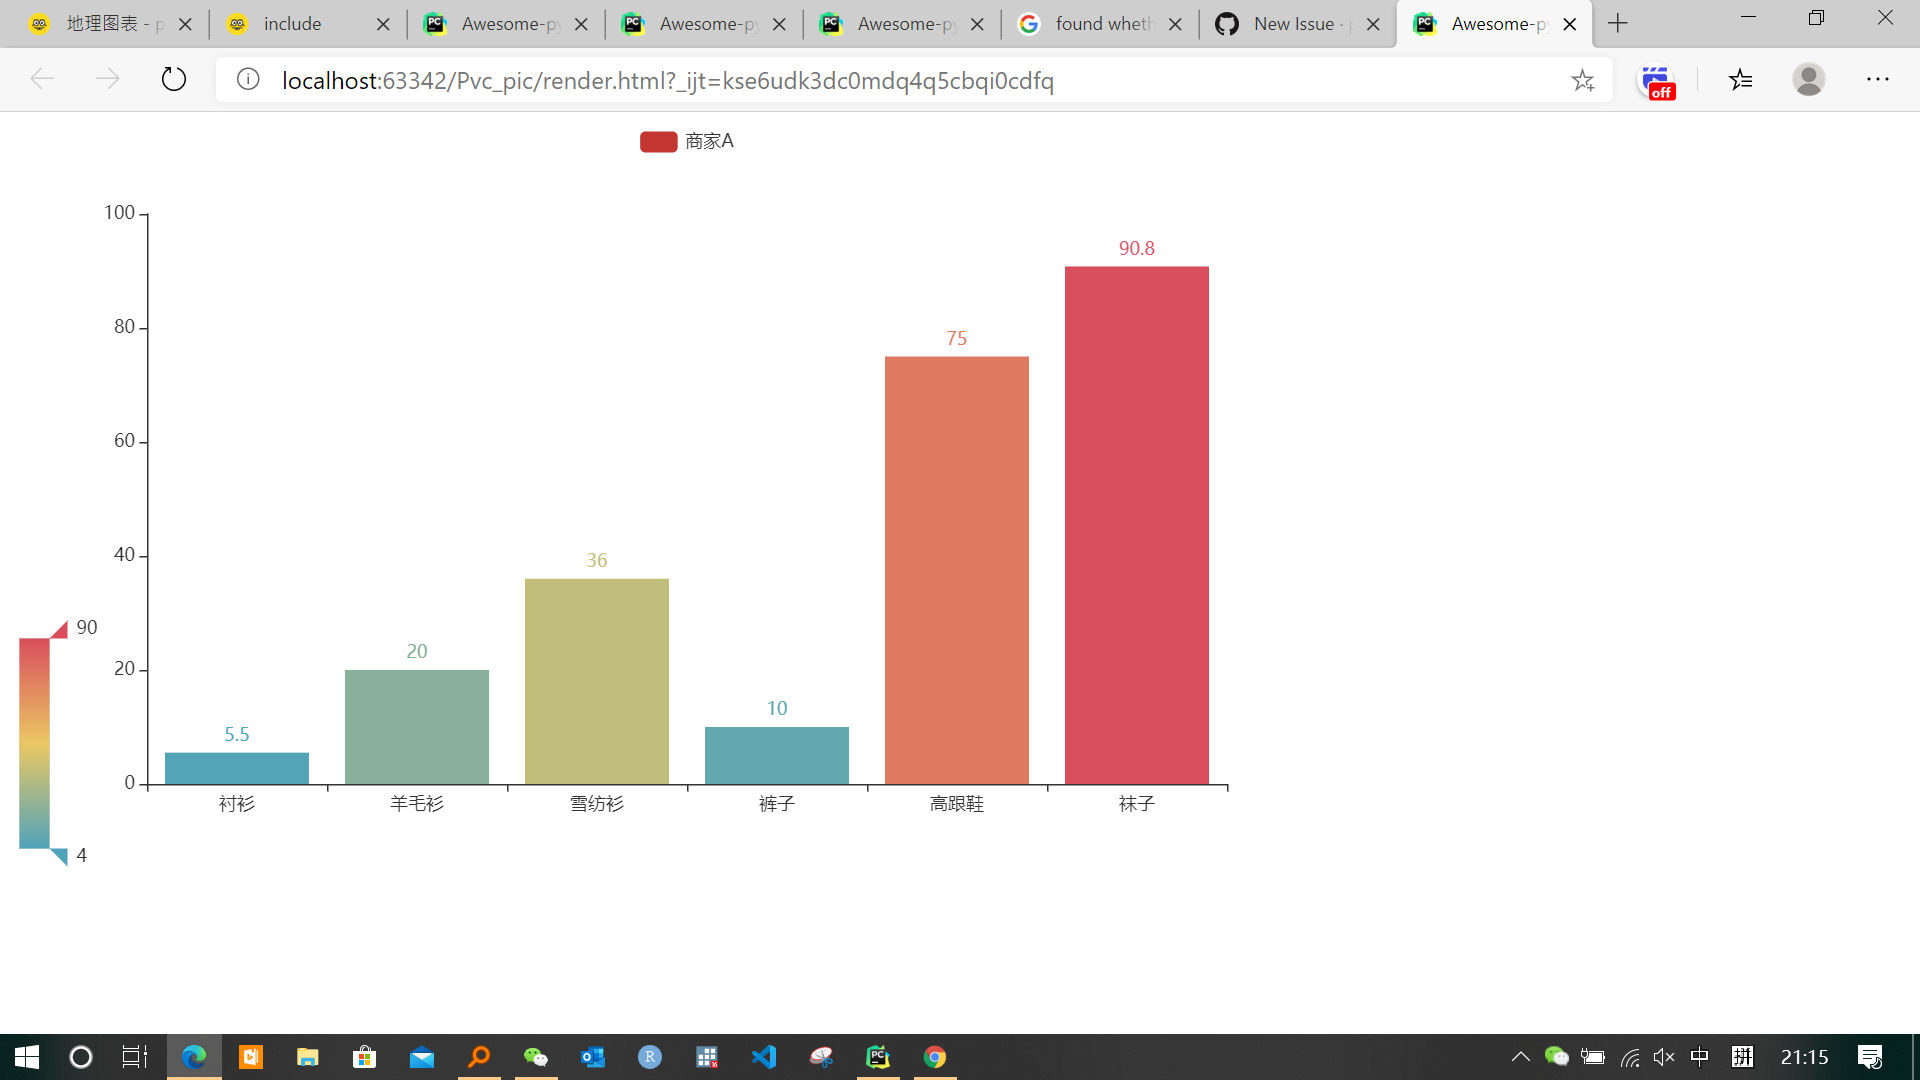Click the visual map top handle at 90
The height and width of the screenshot is (1080, 1920).
pyautogui.click(x=60, y=629)
